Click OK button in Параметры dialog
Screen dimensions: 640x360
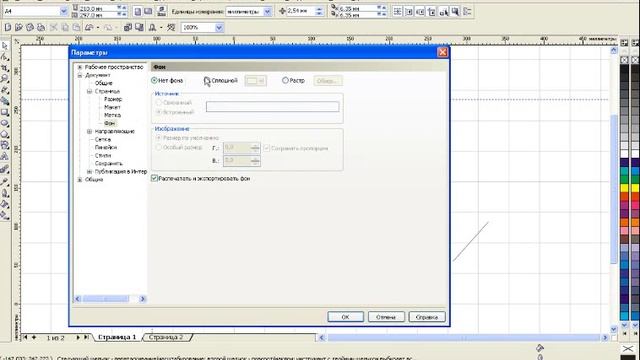[345, 317]
